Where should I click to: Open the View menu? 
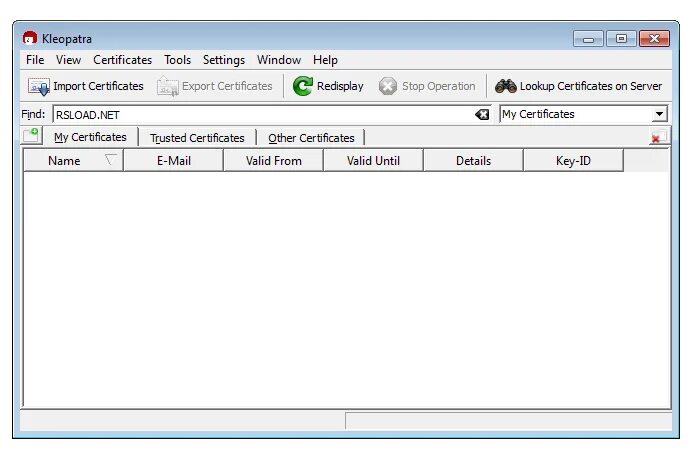click(x=68, y=60)
